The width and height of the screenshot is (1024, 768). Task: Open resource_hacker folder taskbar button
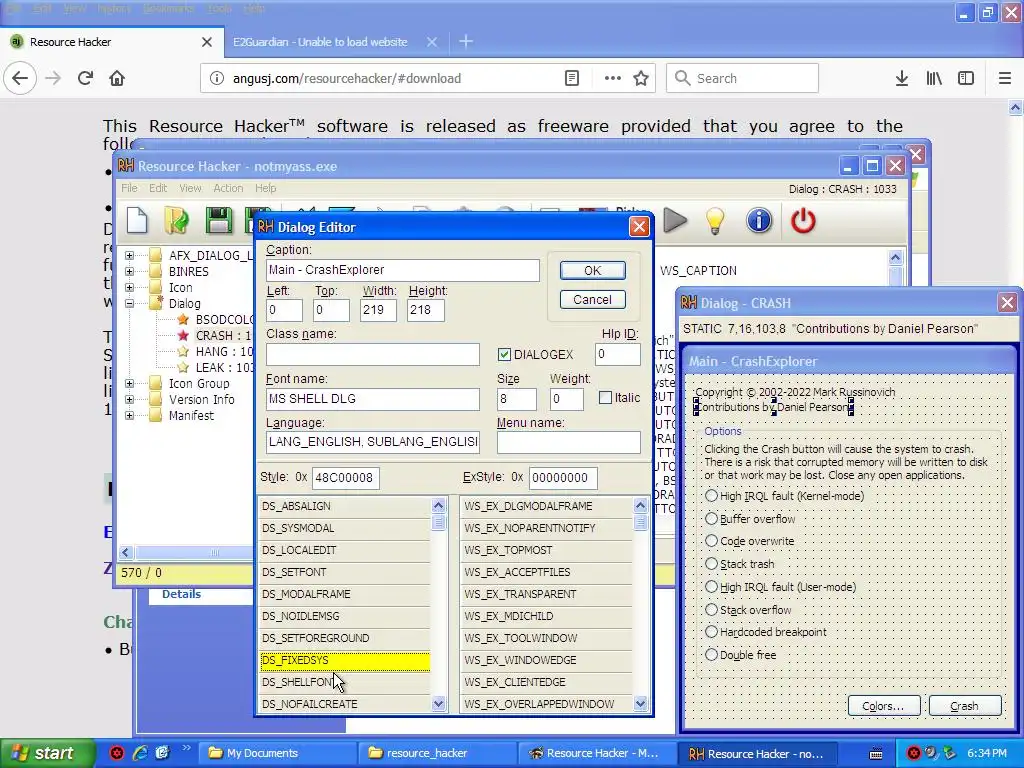coord(437,753)
